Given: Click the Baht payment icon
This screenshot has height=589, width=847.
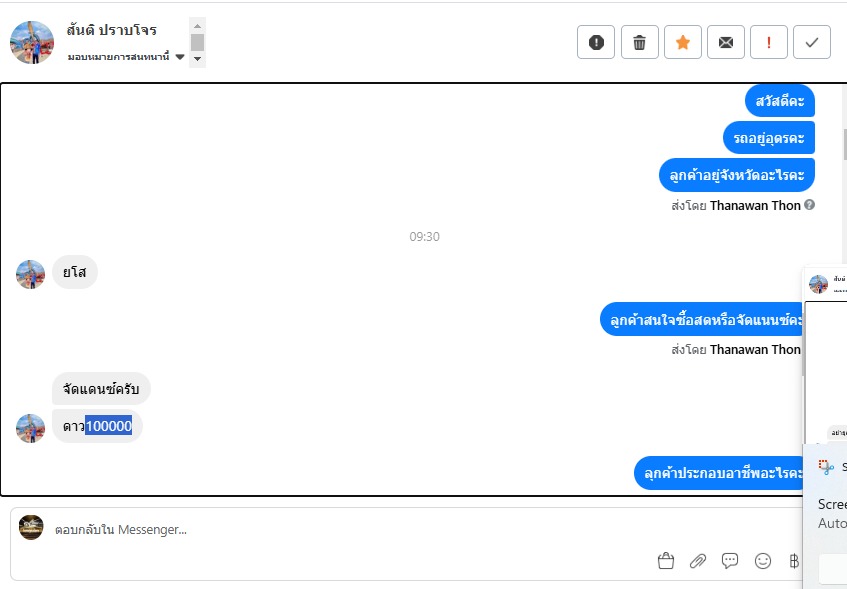Looking at the screenshot, I should [794, 561].
